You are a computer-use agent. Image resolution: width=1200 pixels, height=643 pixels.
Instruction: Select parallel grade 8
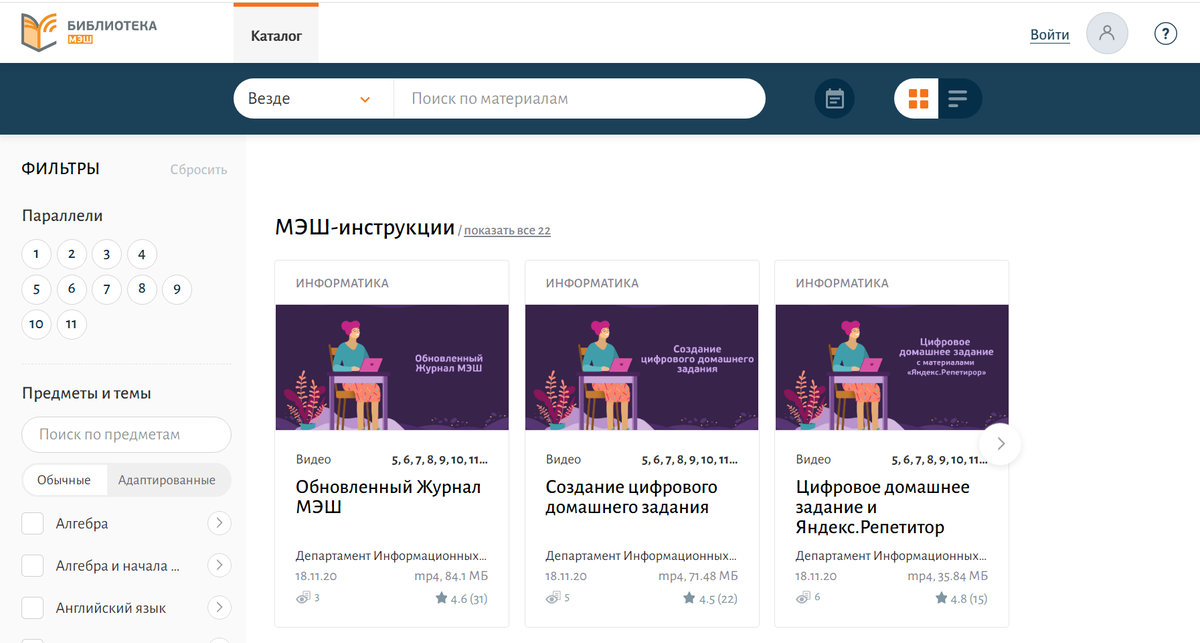[142, 289]
